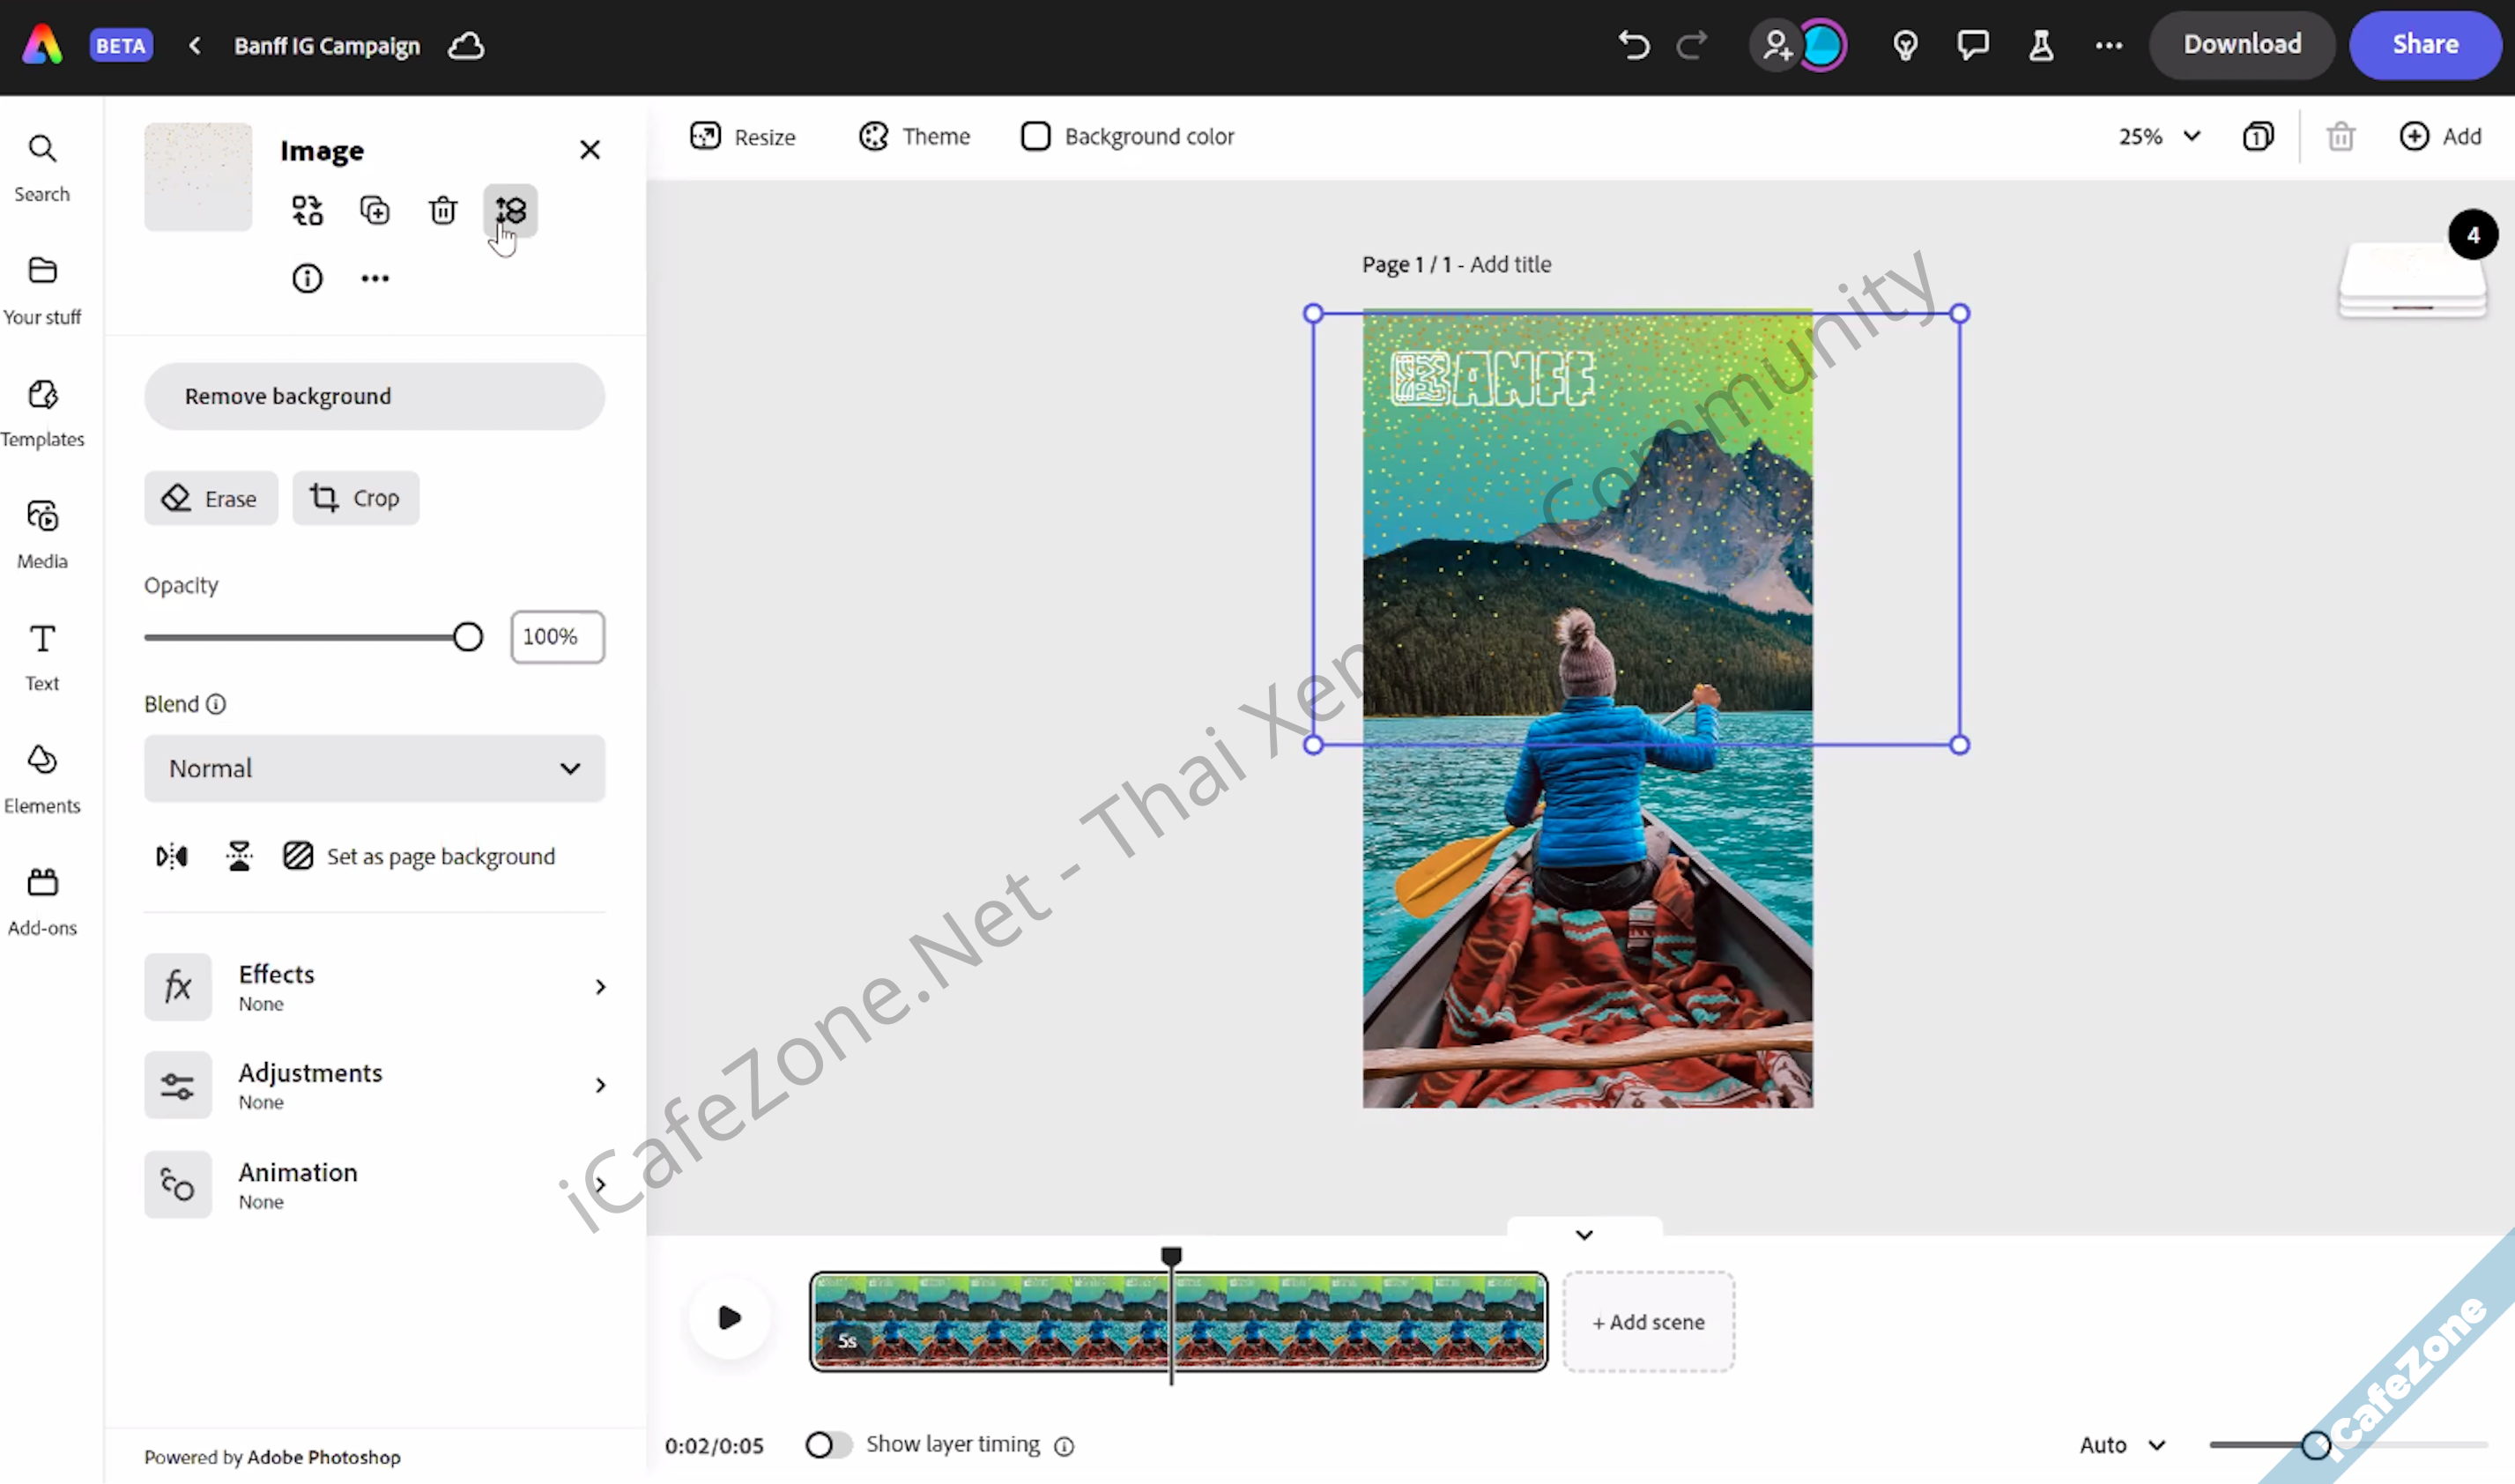This screenshot has height=1484, width=2515.
Task: Click the duplicate image icon
Action: (x=375, y=211)
